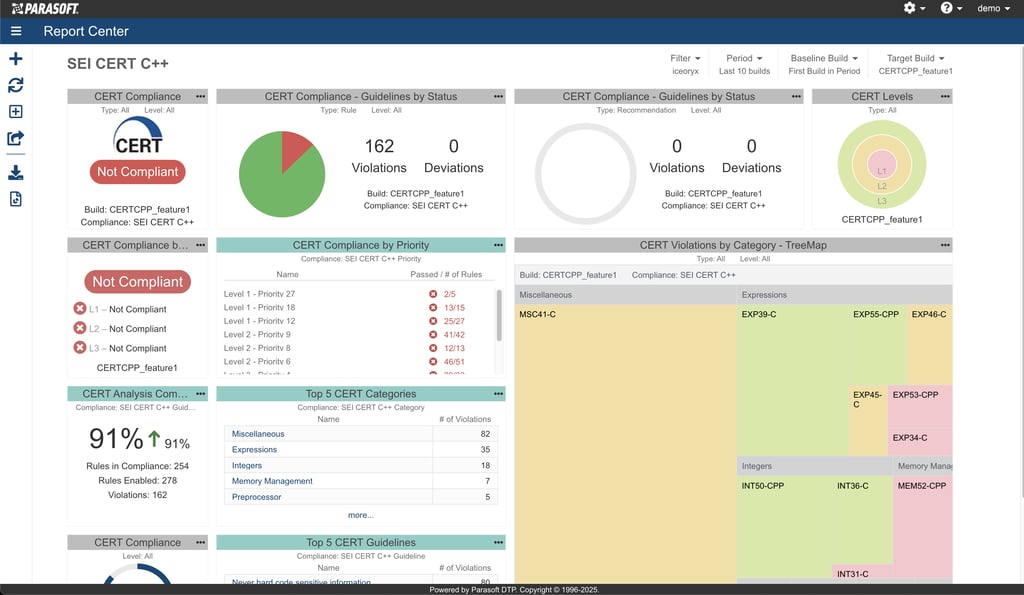
Task: Click the EXP53-CPP treemap block
Action: [920, 407]
